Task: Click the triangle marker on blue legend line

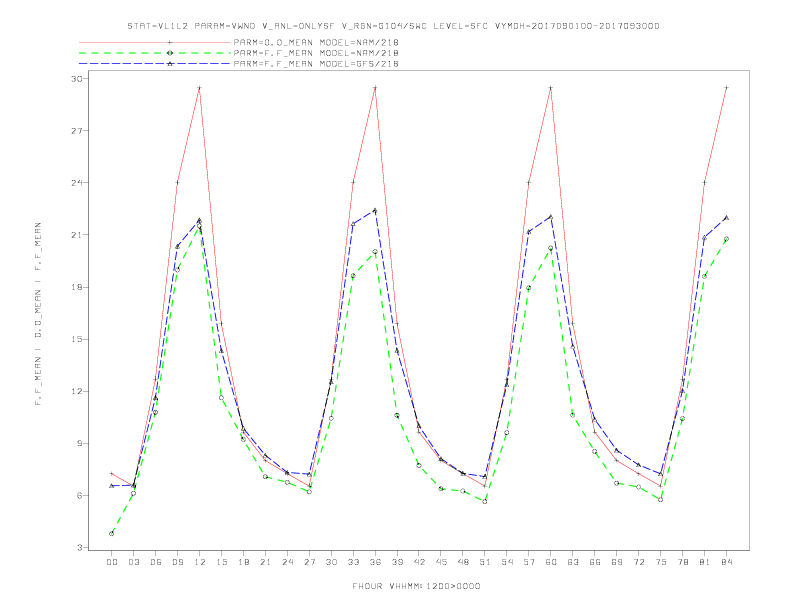Action: point(170,64)
